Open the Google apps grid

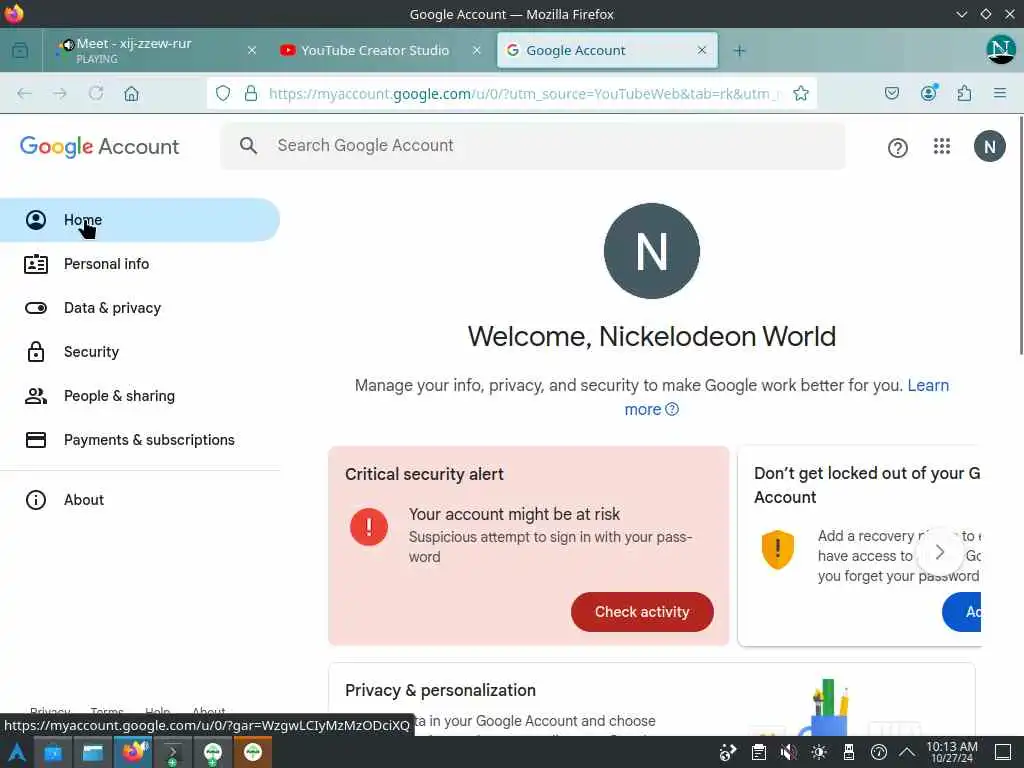[x=942, y=146]
